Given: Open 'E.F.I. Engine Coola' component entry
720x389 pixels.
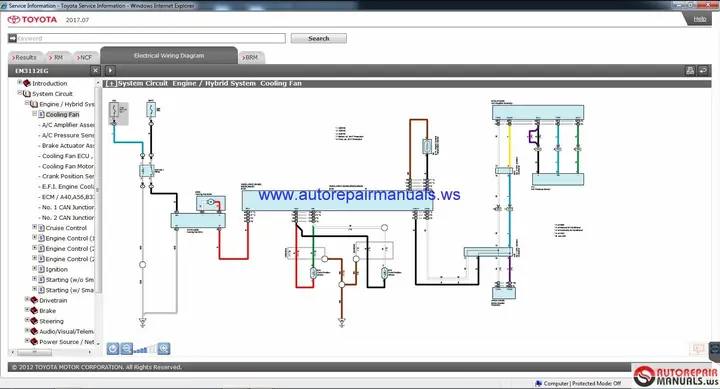Looking at the screenshot, I should [x=68, y=186].
